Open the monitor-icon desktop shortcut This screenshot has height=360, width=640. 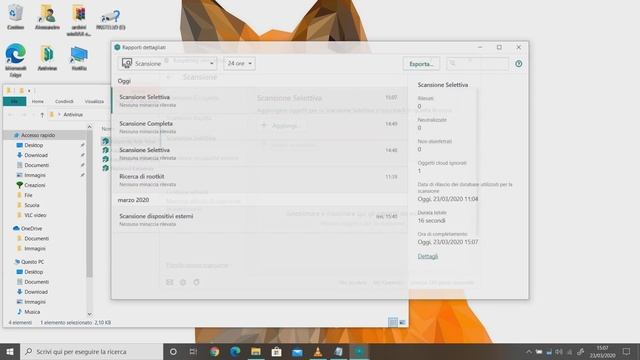[x=79, y=58]
